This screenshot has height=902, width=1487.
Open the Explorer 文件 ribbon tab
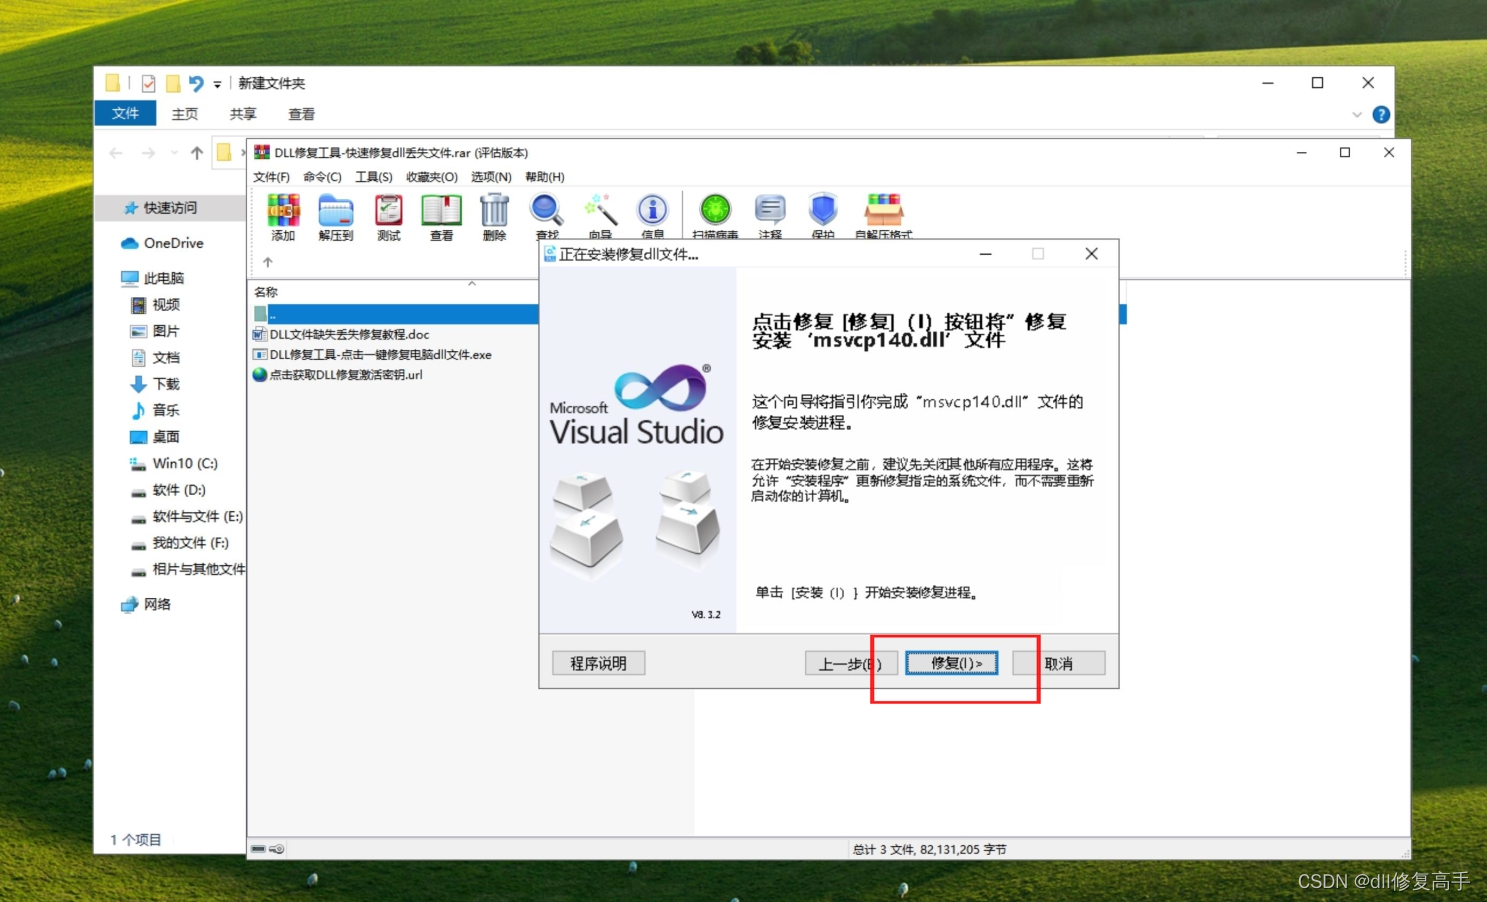coord(125,113)
